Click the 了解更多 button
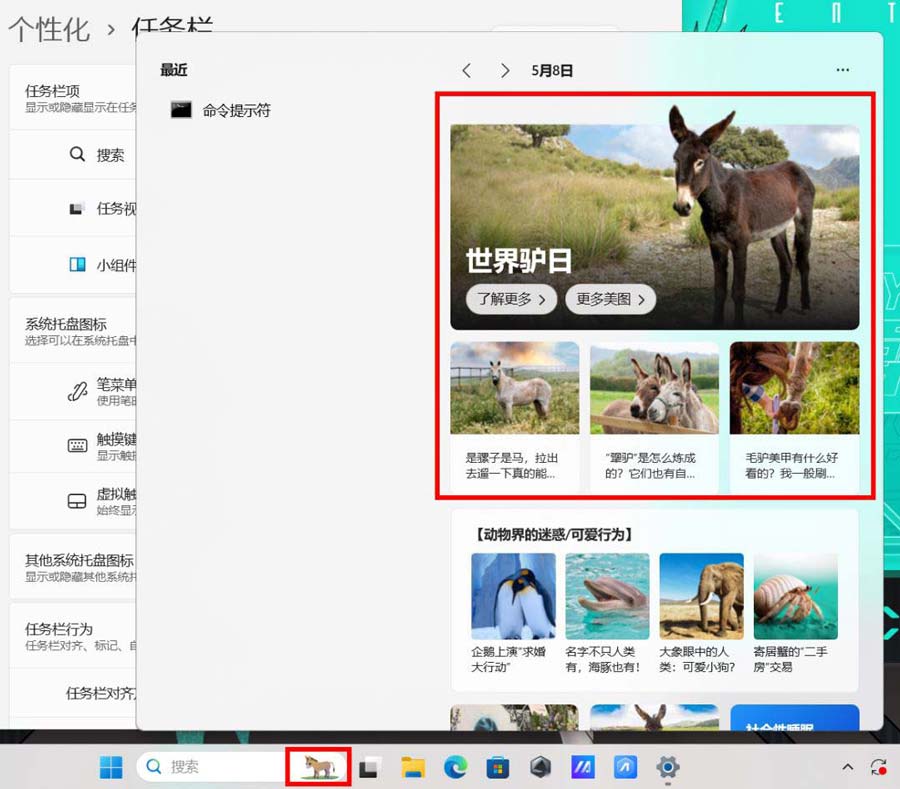 pyautogui.click(x=511, y=299)
